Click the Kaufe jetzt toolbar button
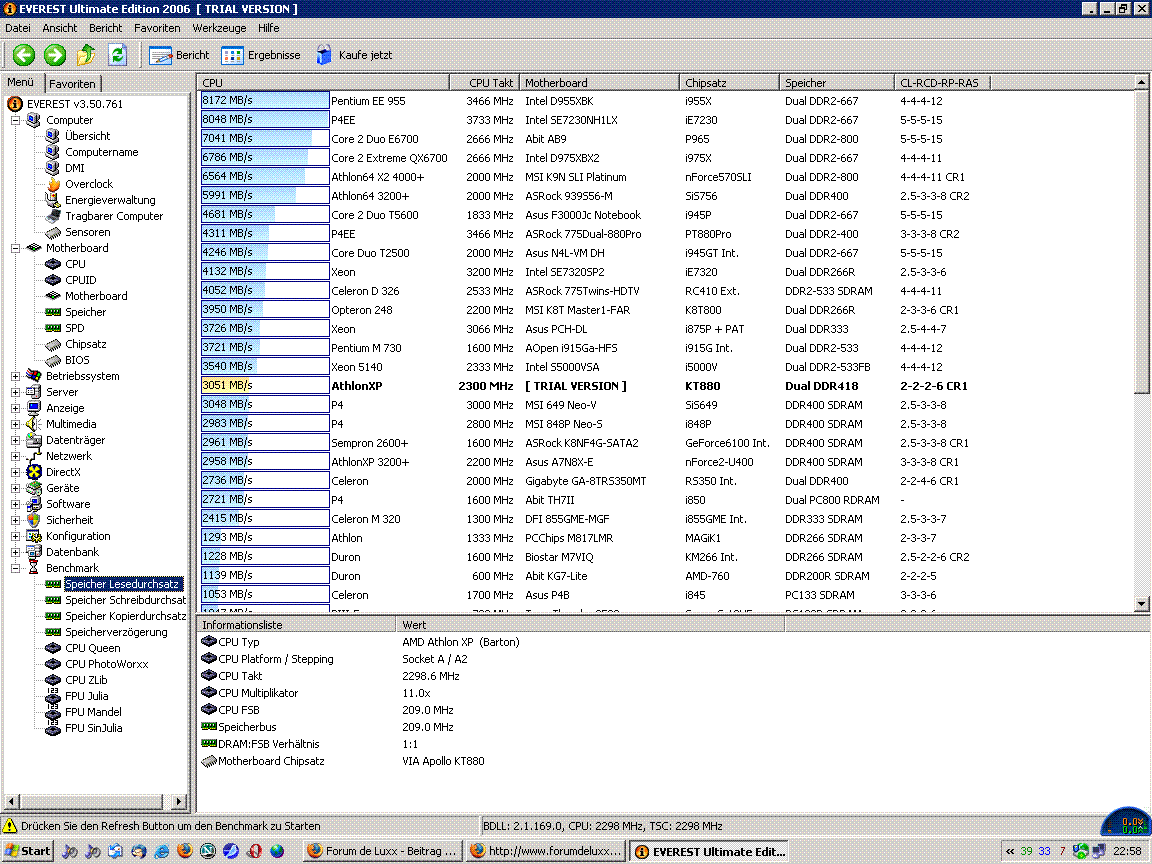 (353, 55)
